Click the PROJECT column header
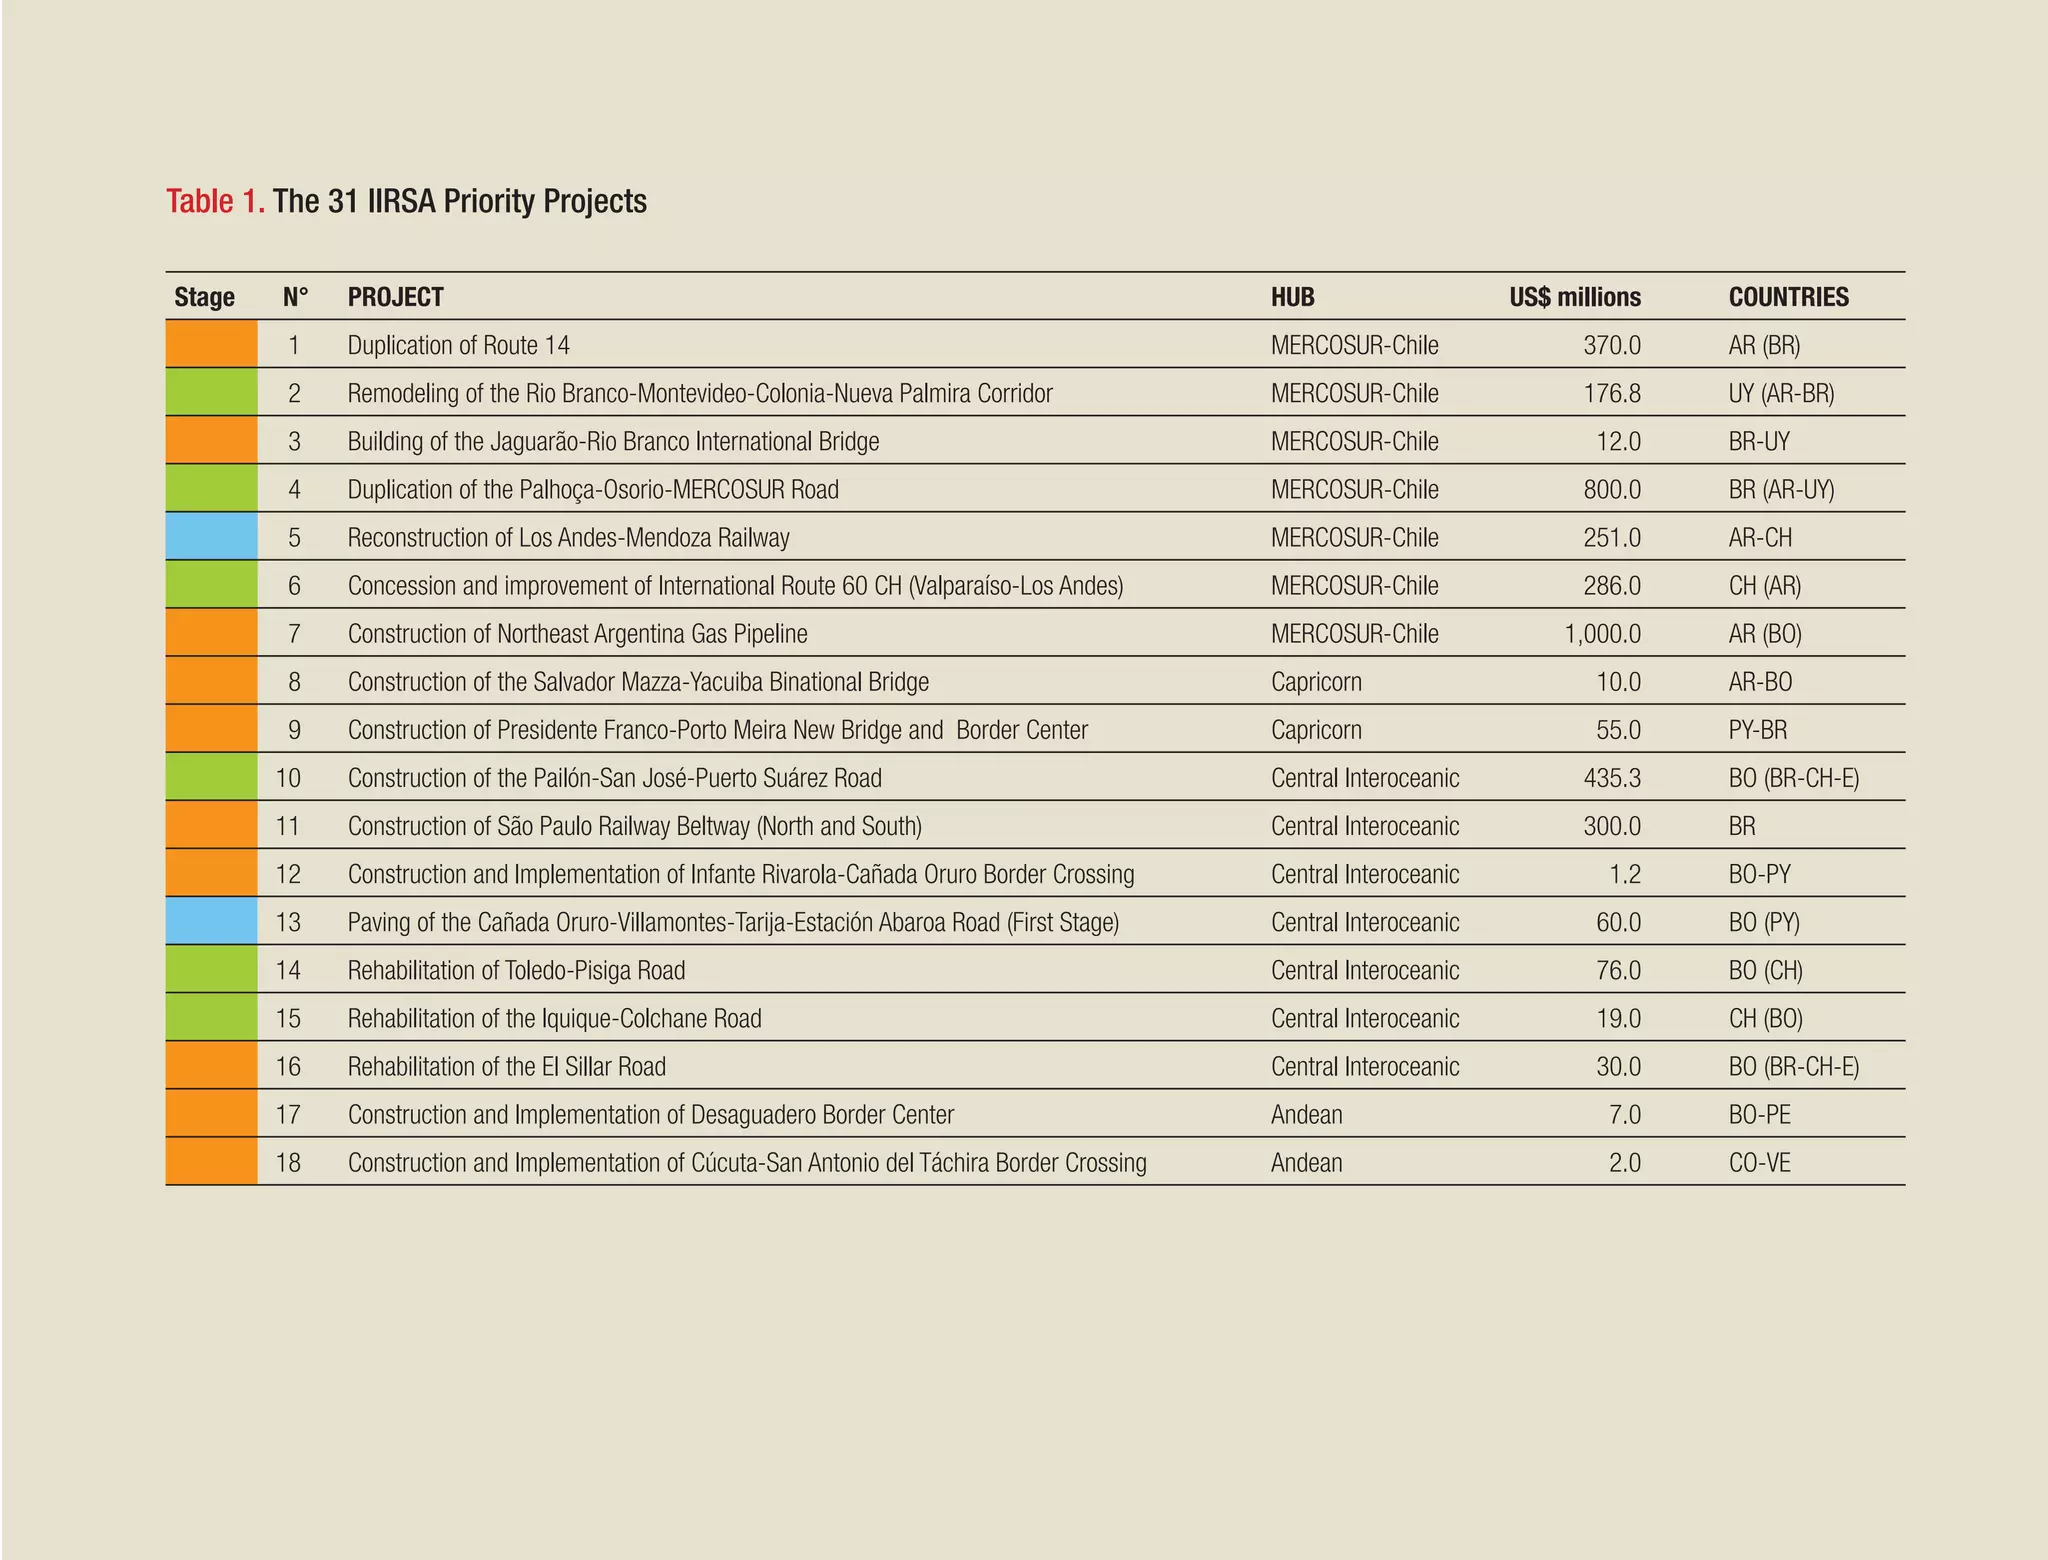Viewport: 2048px width, 1560px height. click(x=395, y=297)
